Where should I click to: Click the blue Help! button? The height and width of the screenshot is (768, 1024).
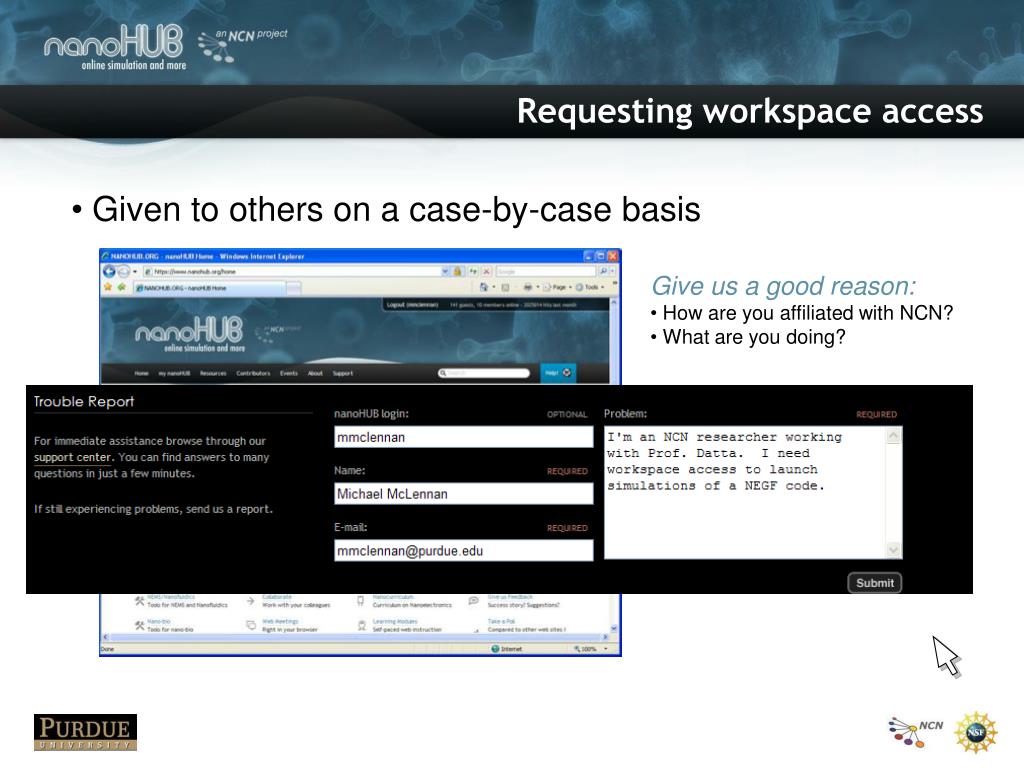tap(558, 373)
